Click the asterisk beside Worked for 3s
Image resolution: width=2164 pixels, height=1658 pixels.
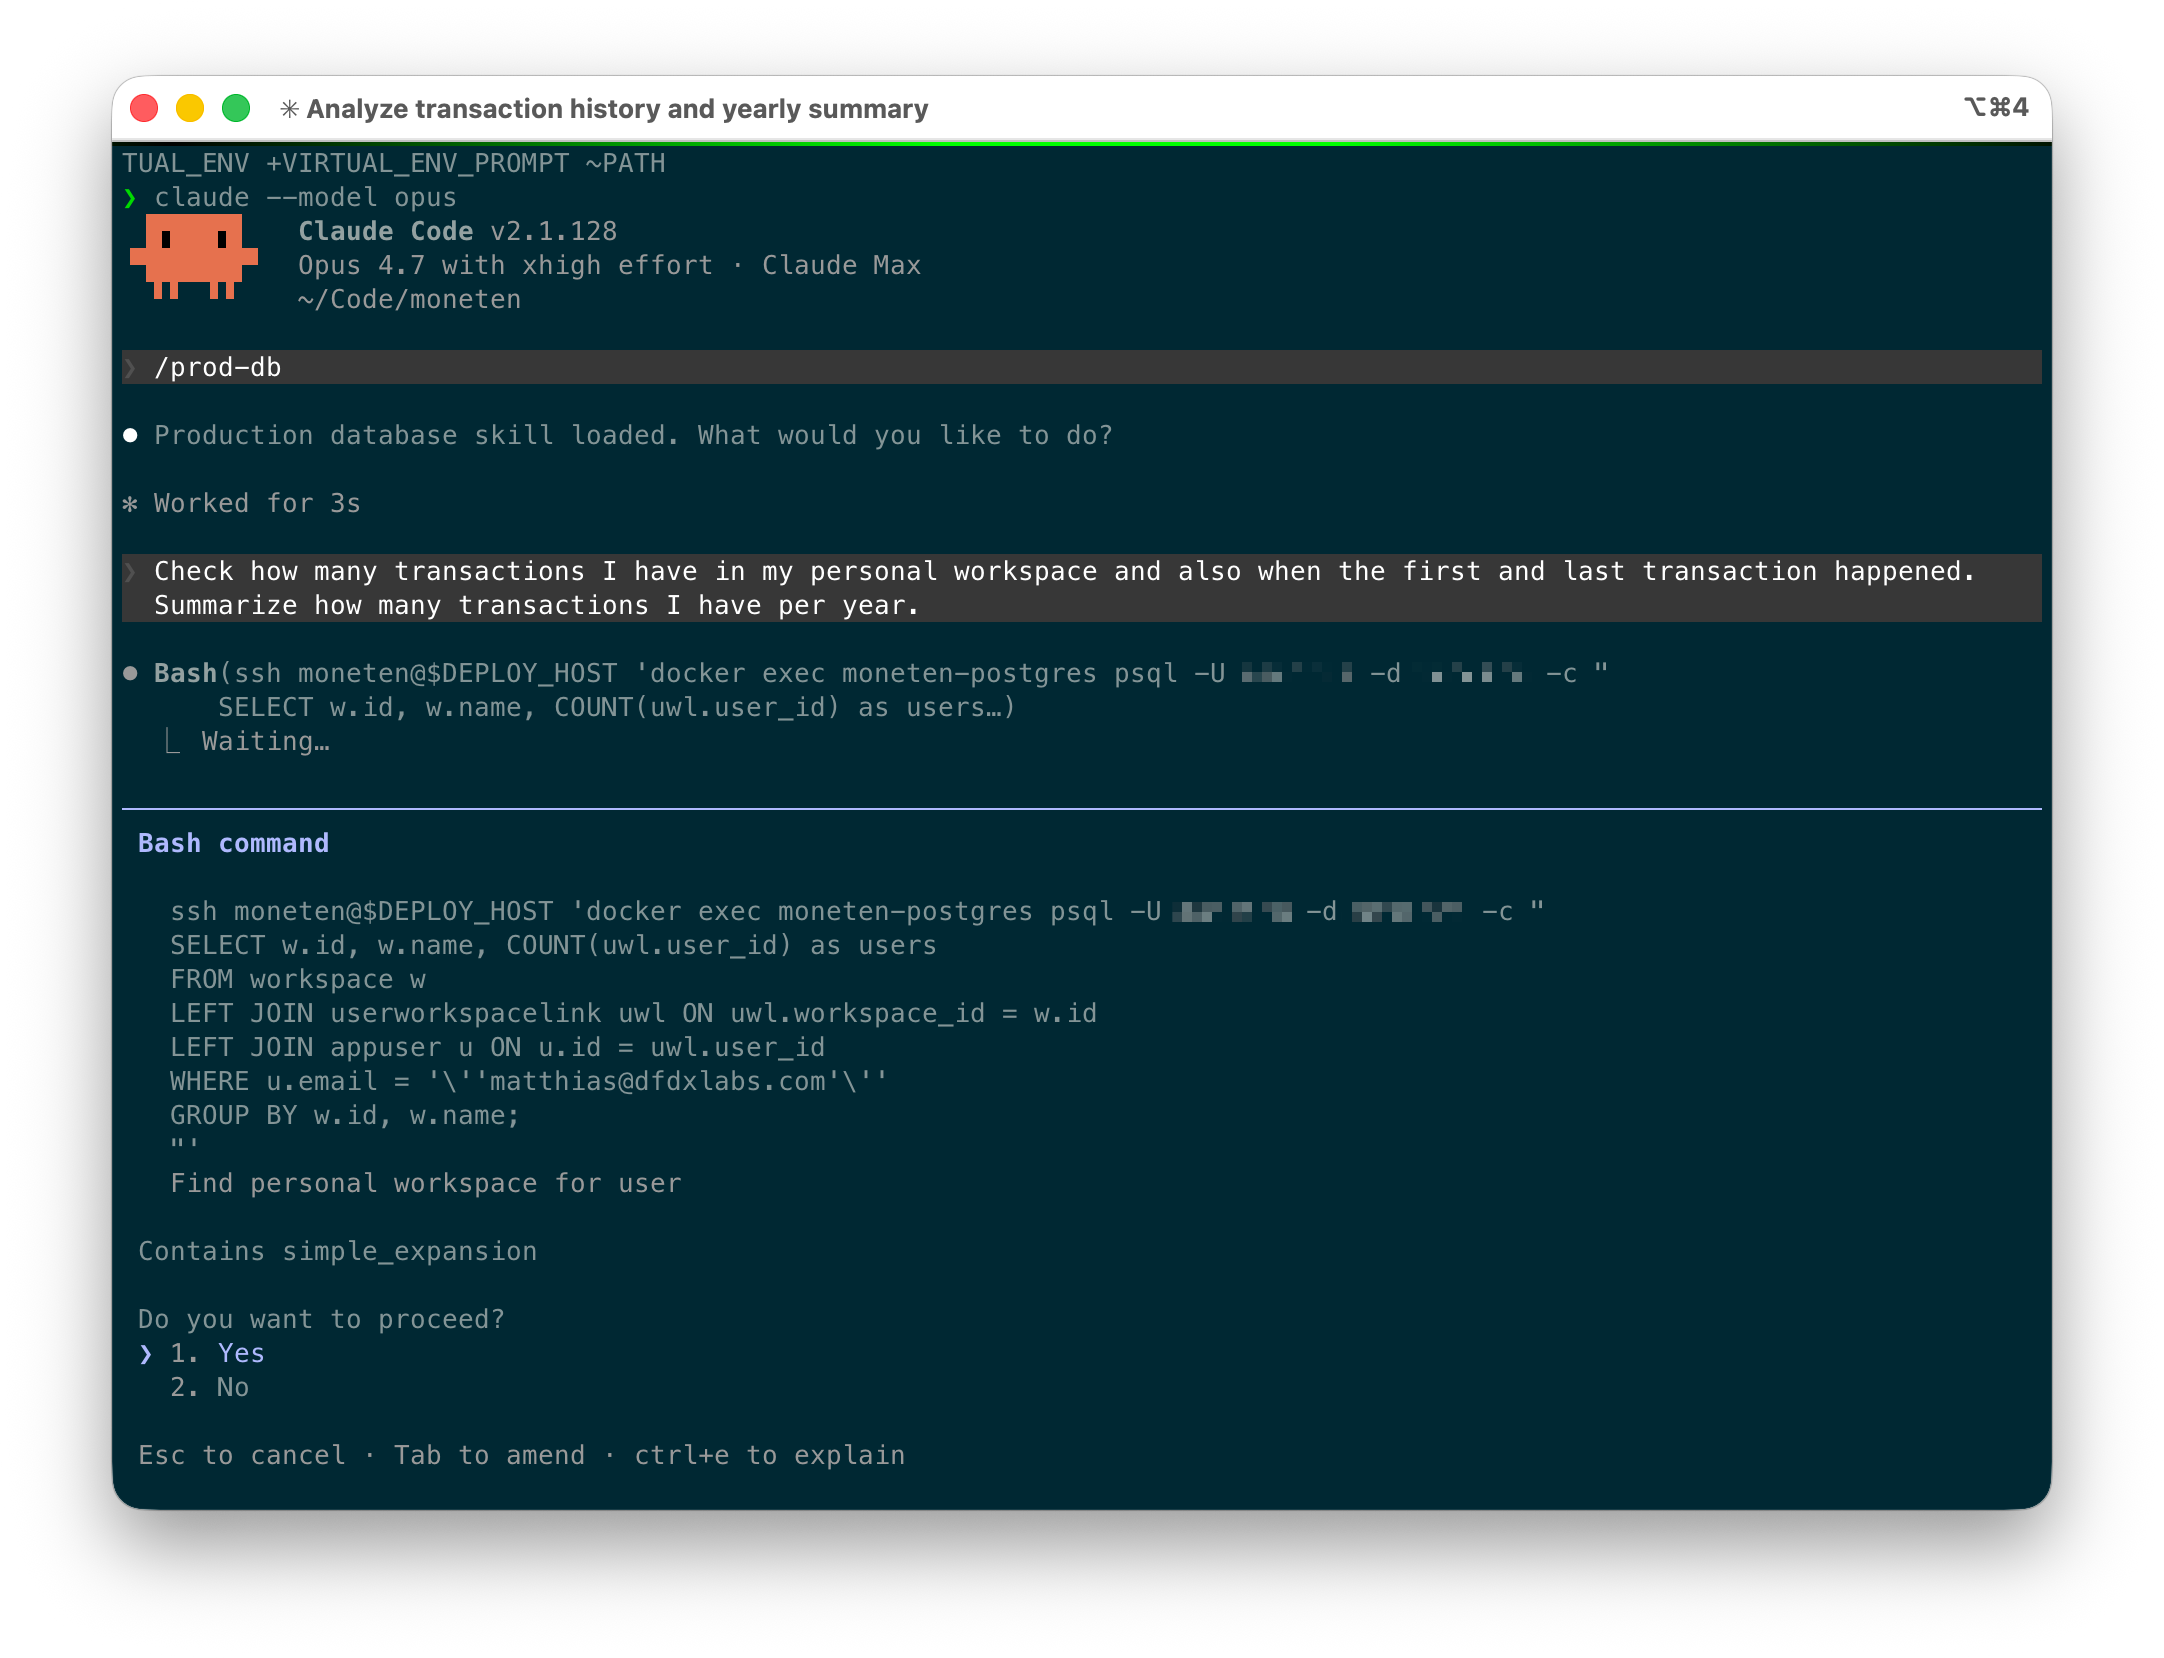[130, 503]
